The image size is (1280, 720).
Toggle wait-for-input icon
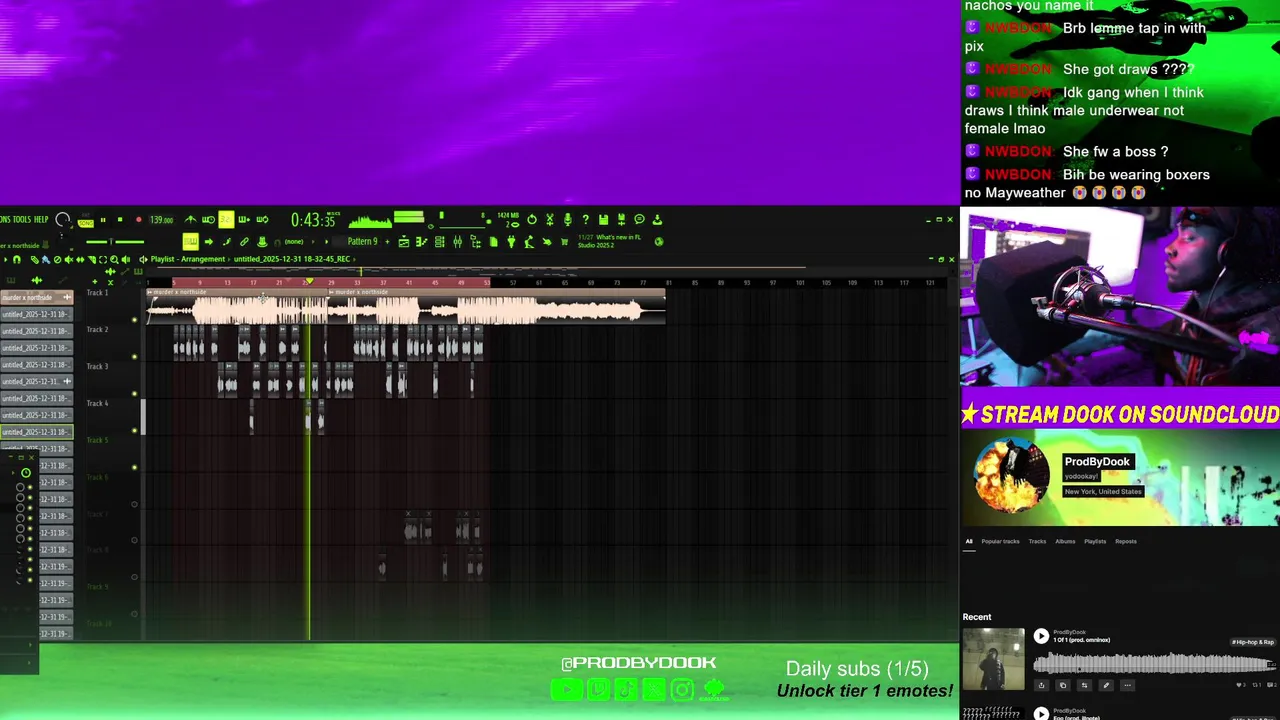click(x=208, y=220)
